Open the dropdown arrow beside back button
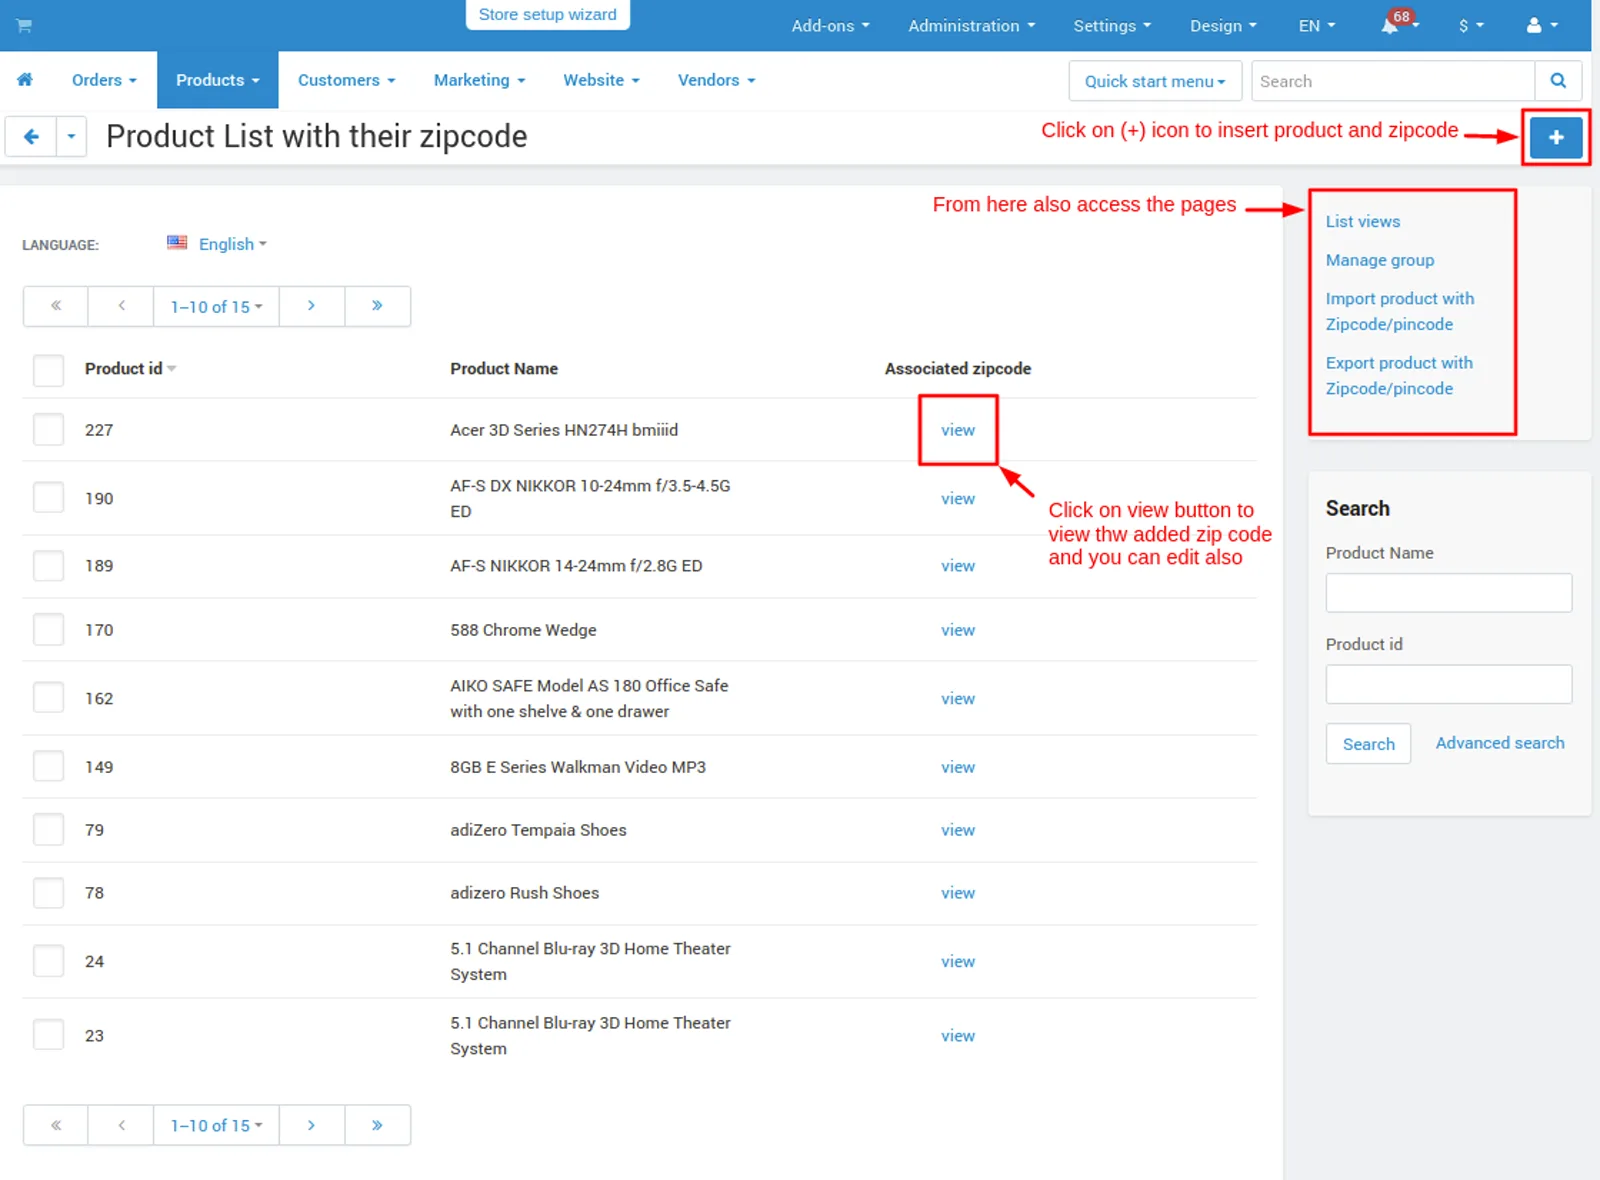The width and height of the screenshot is (1600, 1180). pyautogui.click(x=71, y=137)
